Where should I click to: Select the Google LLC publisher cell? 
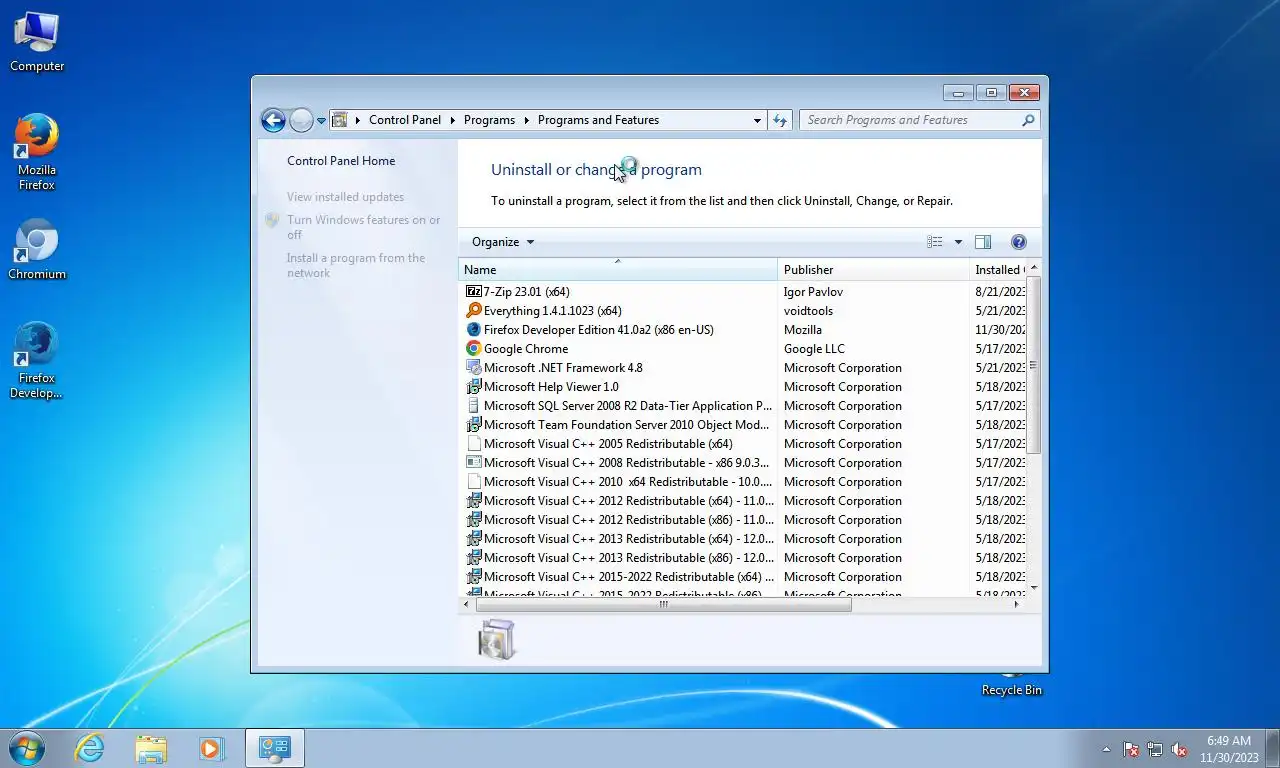pyautogui.click(x=814, y=349)
